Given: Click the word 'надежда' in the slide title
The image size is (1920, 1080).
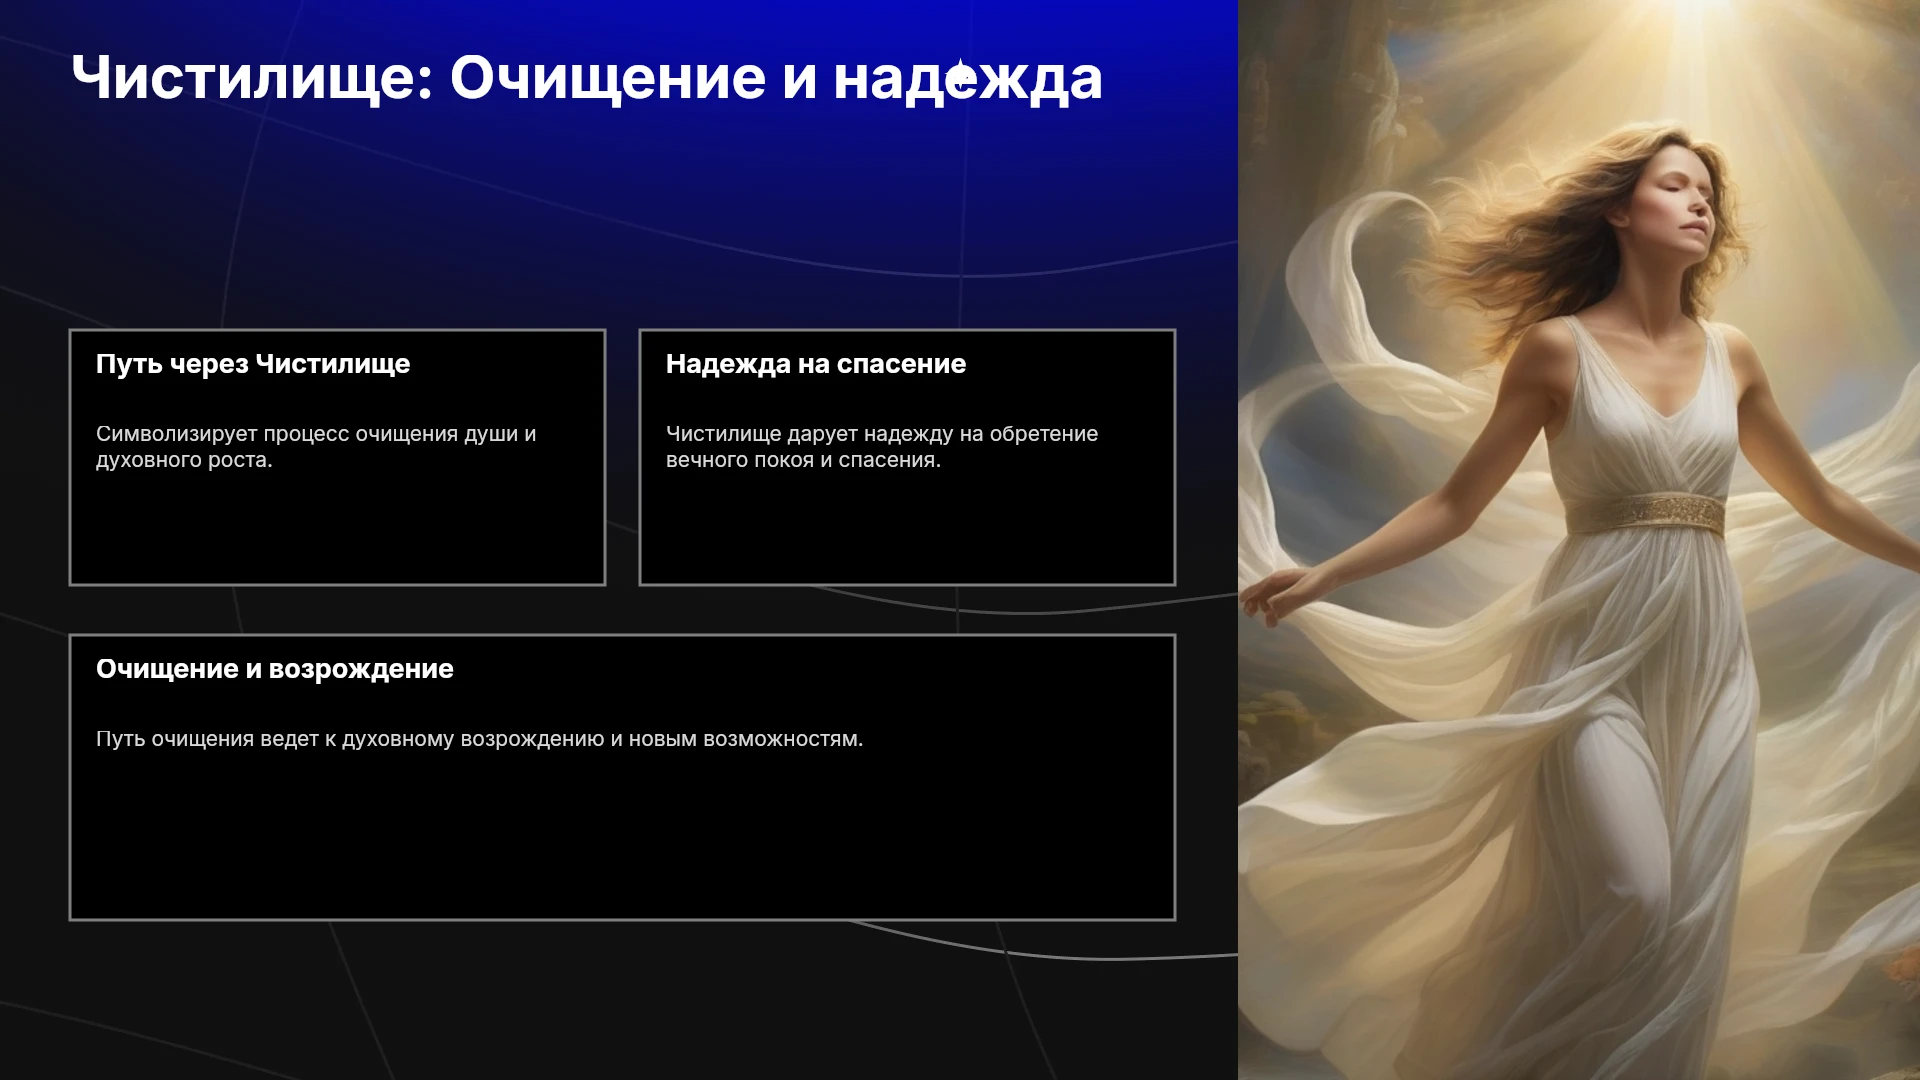Looking at the screenshot, I should point(968,78).
